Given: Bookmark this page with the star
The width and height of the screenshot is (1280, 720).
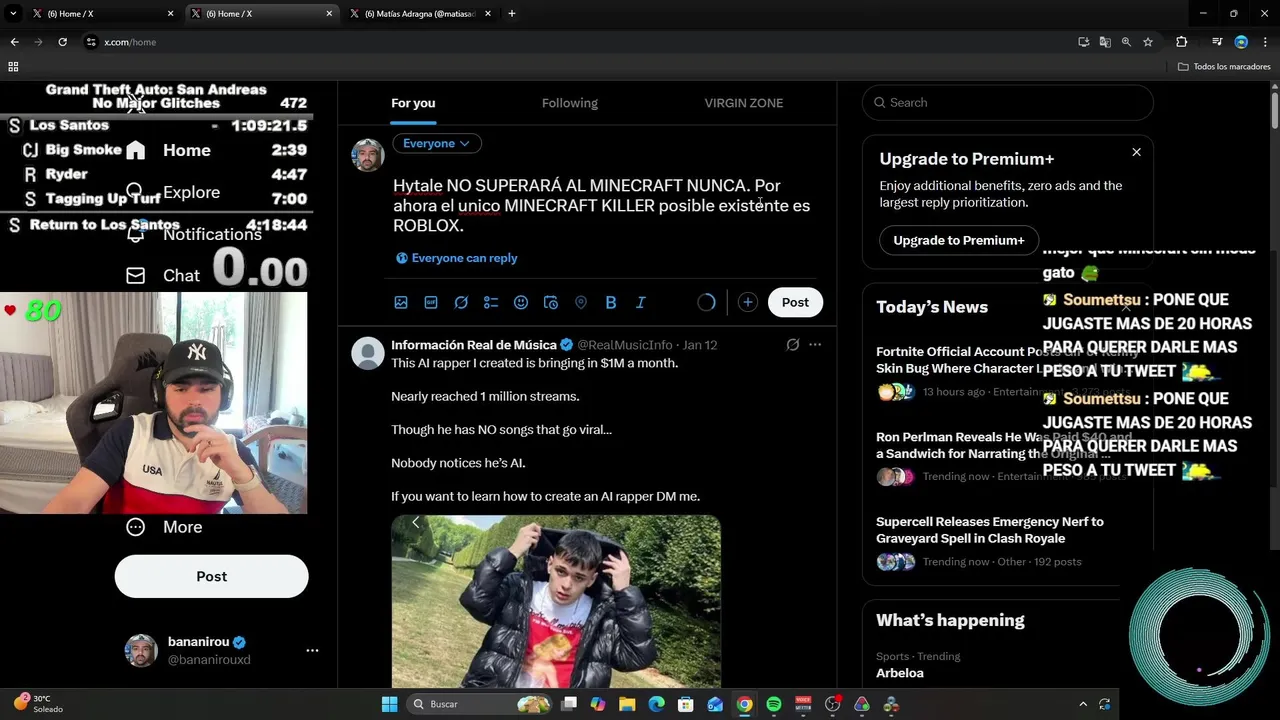Looking at the screenshot, I should pyautogui.click(x=1148, y=42).
